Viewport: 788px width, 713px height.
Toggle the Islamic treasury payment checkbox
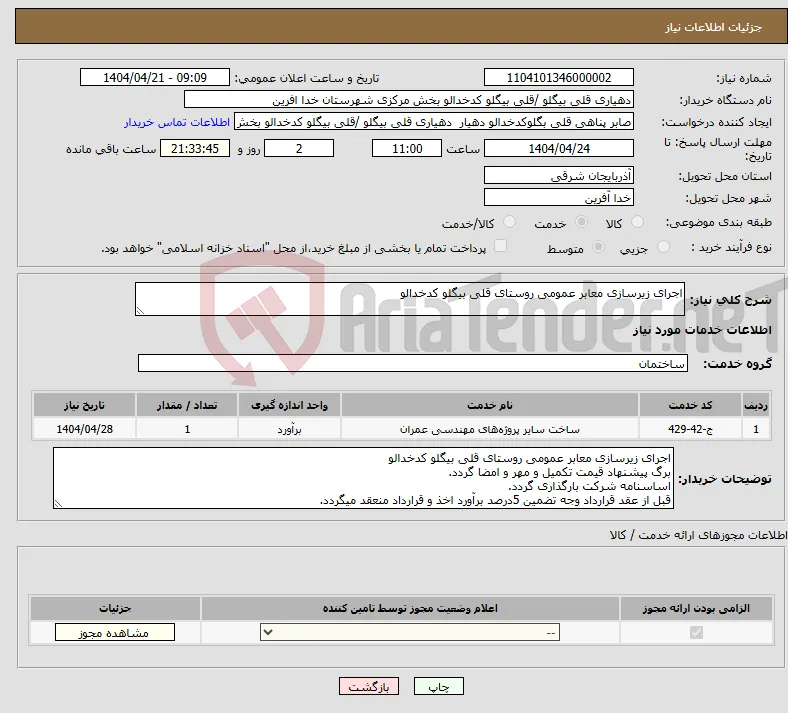pos(501,246)
